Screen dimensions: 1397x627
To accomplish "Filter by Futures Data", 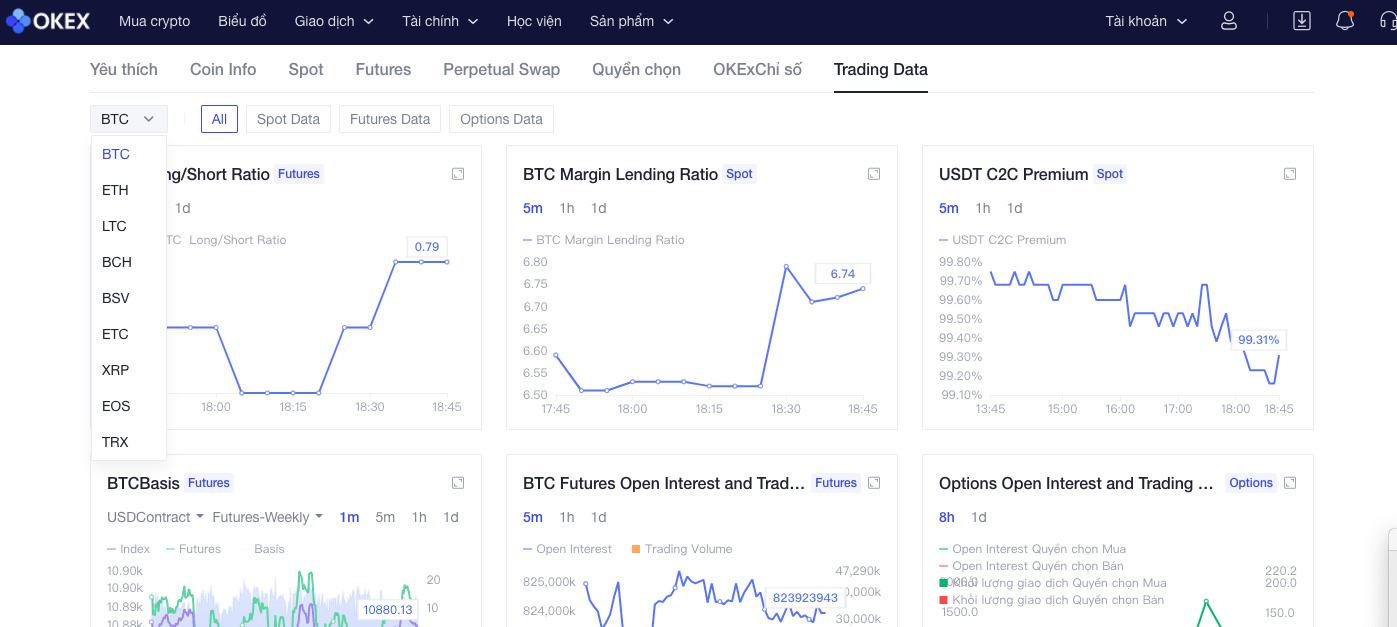I will click(389, 119).
